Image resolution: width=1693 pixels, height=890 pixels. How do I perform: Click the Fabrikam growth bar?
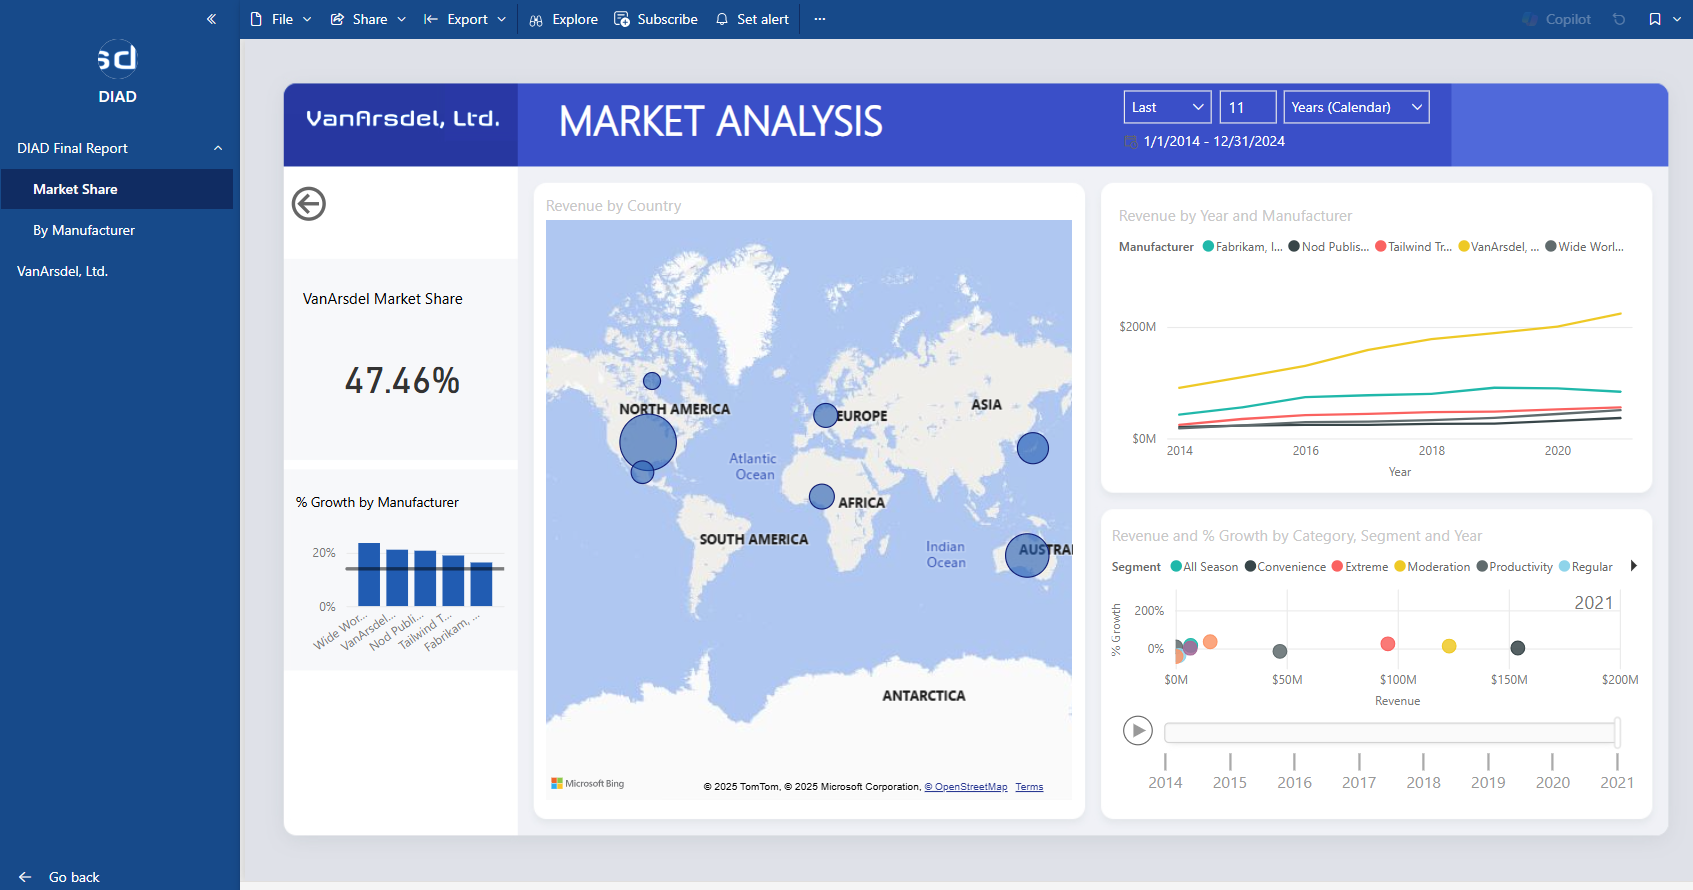(481, 584)
